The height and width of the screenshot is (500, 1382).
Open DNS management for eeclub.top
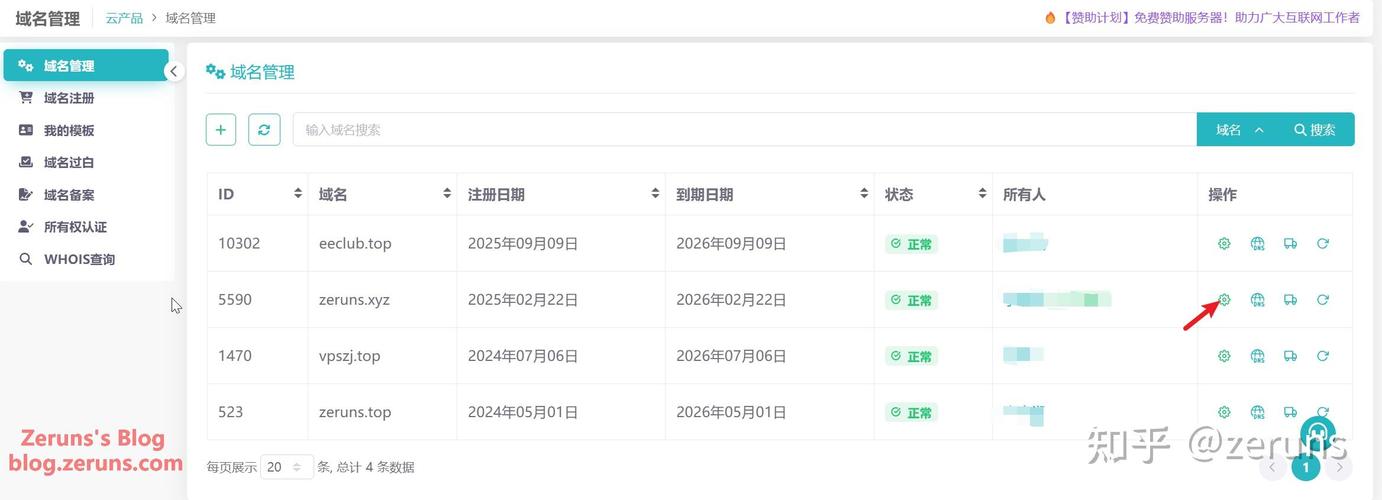(1258, 243)
